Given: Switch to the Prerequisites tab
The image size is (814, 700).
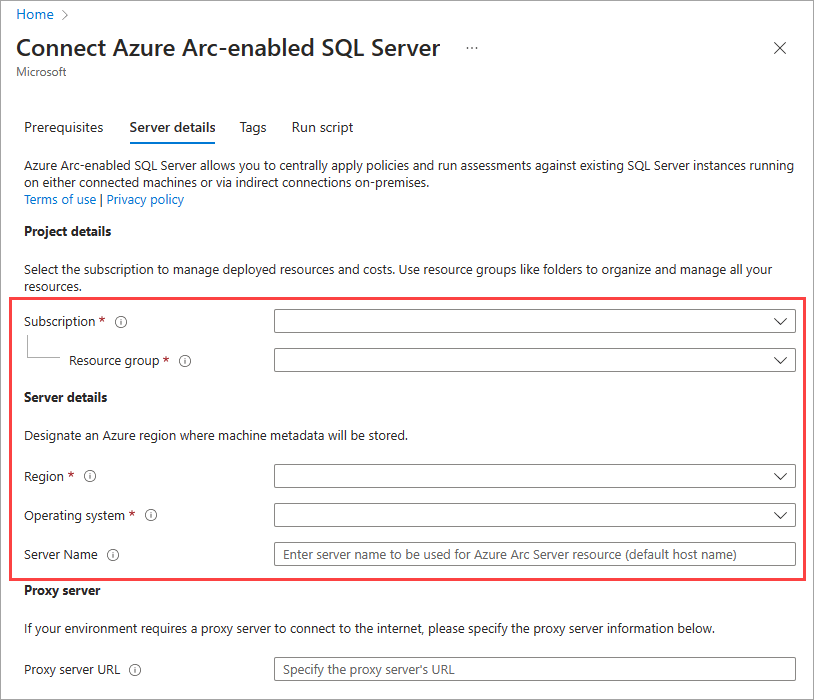Looking at the screenshot, I should (63, 128).
